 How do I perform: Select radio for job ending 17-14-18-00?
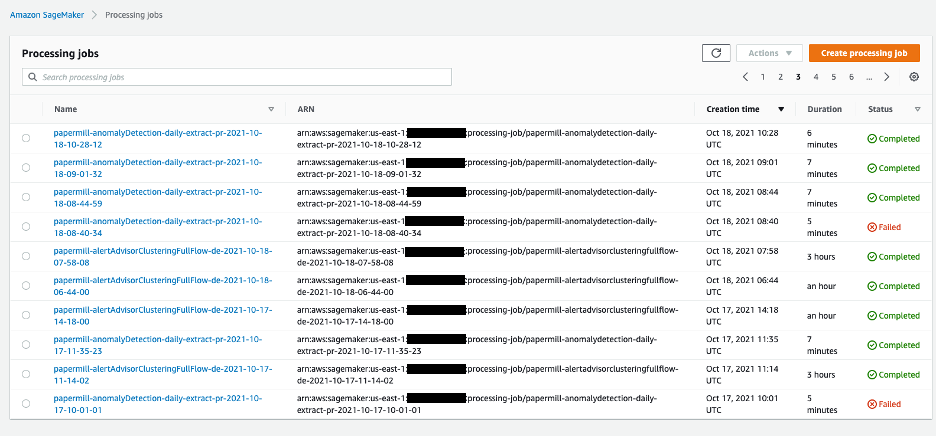(26, 315)
